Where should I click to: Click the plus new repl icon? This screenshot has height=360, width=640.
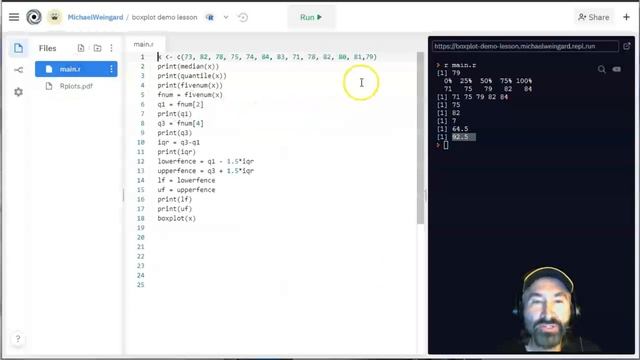[627, 17]
